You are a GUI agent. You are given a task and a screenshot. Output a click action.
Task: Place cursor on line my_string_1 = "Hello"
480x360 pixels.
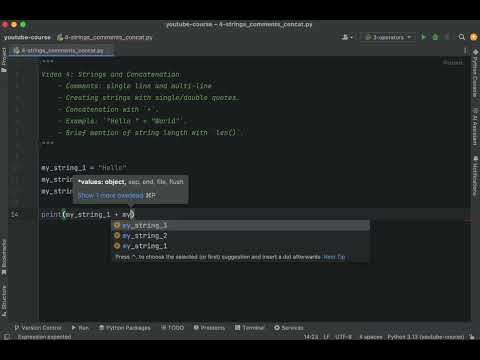click(x=84, y=168)
